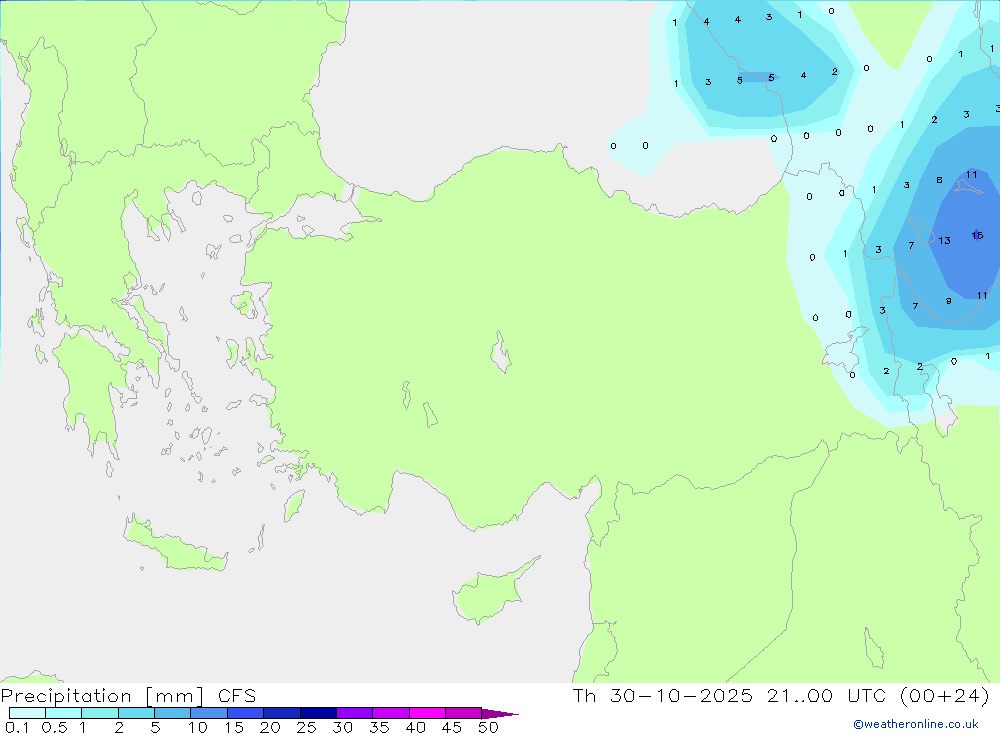Select the 40–45 mm magenta legend swatch
Image resolution: width=1000 pixels, height=733 pixels.
tap(427, 713)
